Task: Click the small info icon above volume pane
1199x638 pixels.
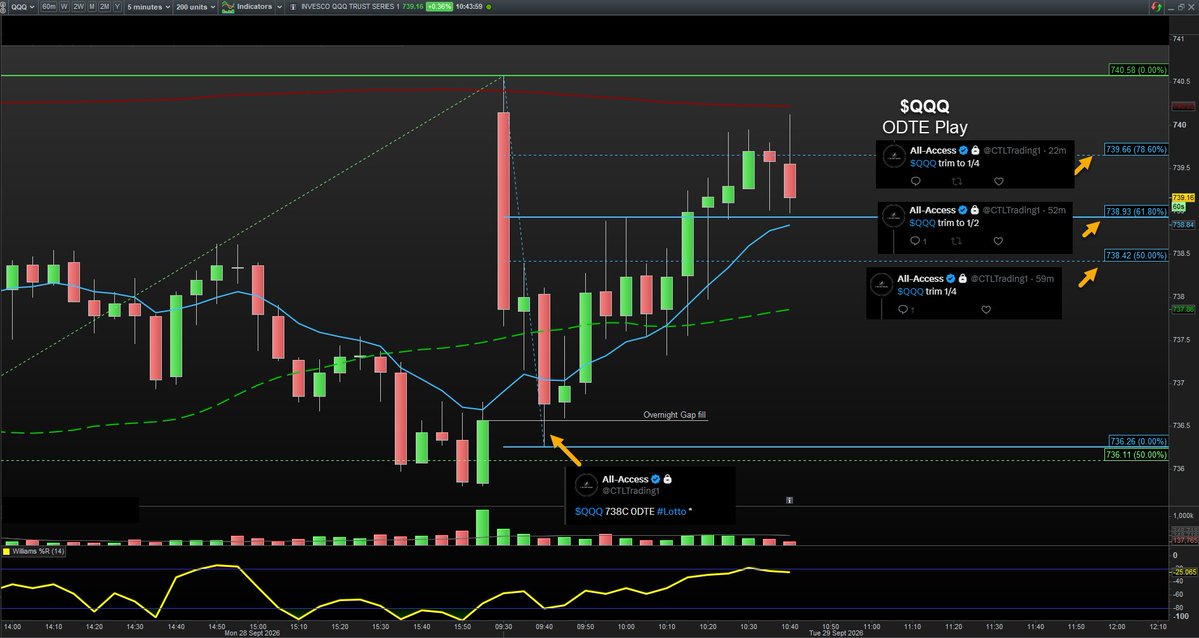Action: coord(789,500)
